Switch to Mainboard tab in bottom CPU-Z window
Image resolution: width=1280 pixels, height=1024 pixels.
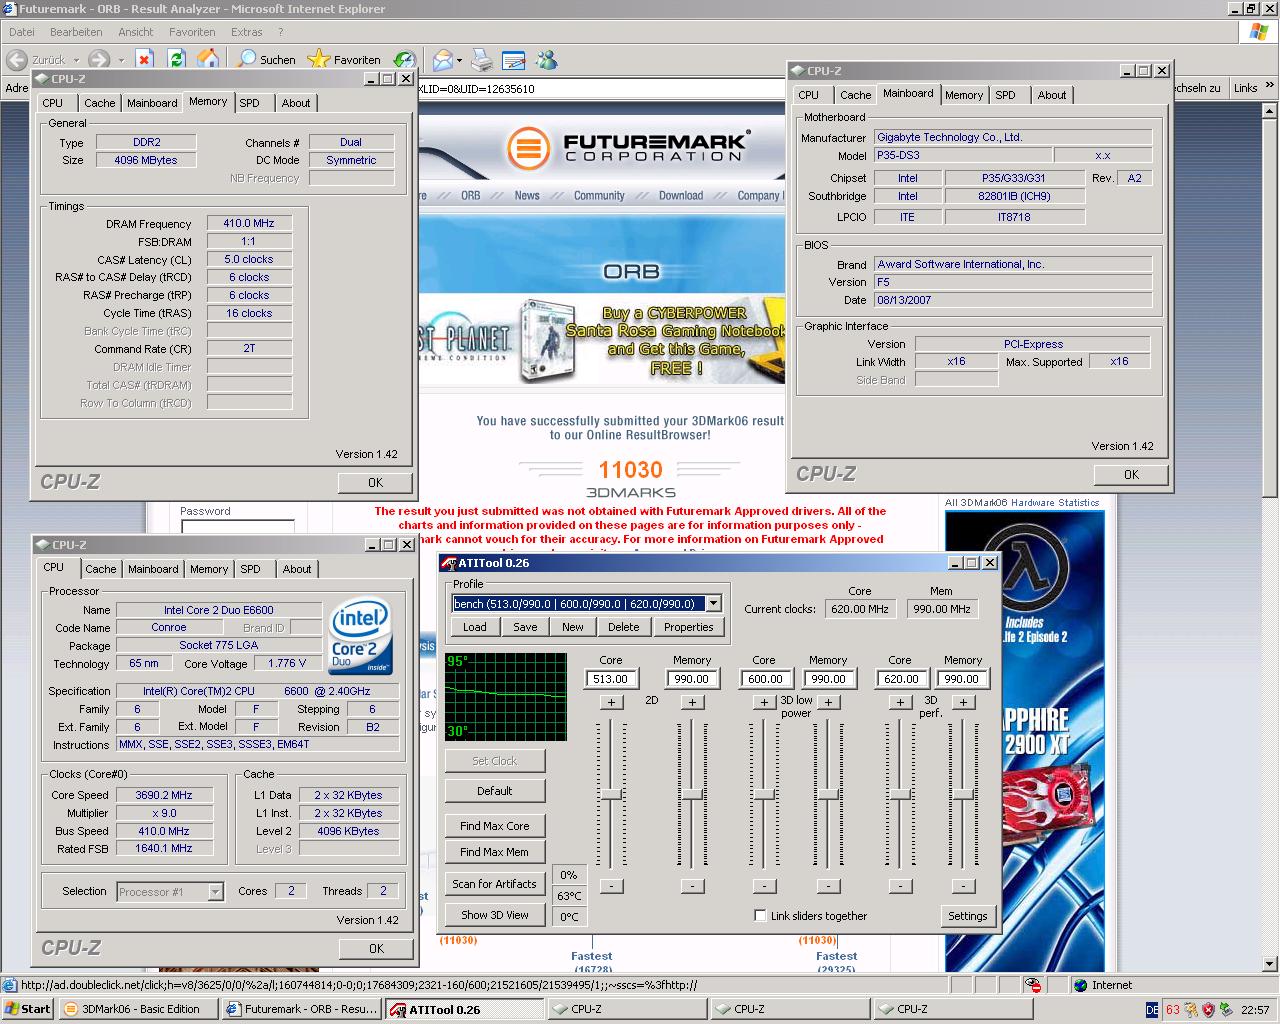pyautogui.click(x=153, y=569)
